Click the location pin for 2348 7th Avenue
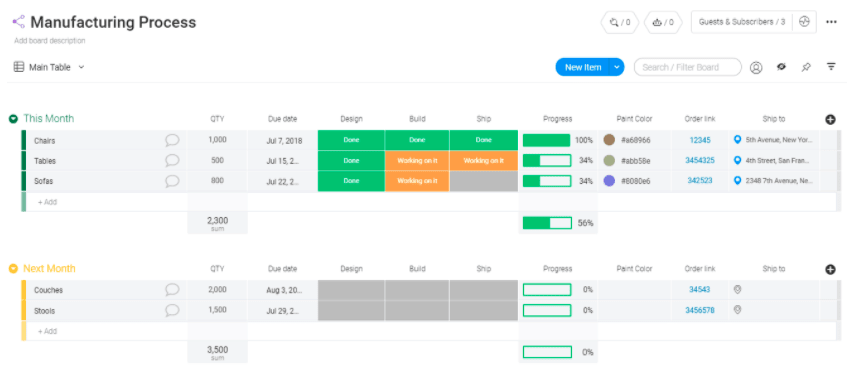Screen dimensions: 865x383 [738, 180]
